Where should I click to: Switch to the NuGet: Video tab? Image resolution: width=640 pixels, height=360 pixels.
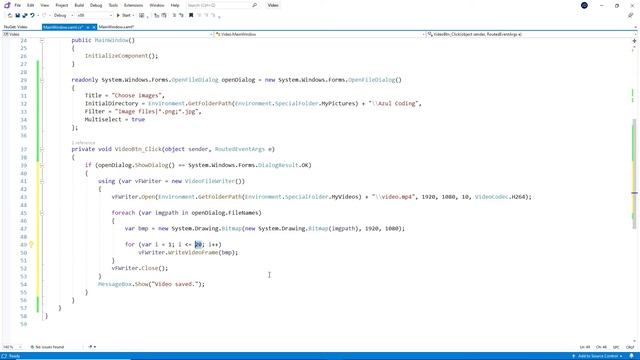tap(16, 27)
